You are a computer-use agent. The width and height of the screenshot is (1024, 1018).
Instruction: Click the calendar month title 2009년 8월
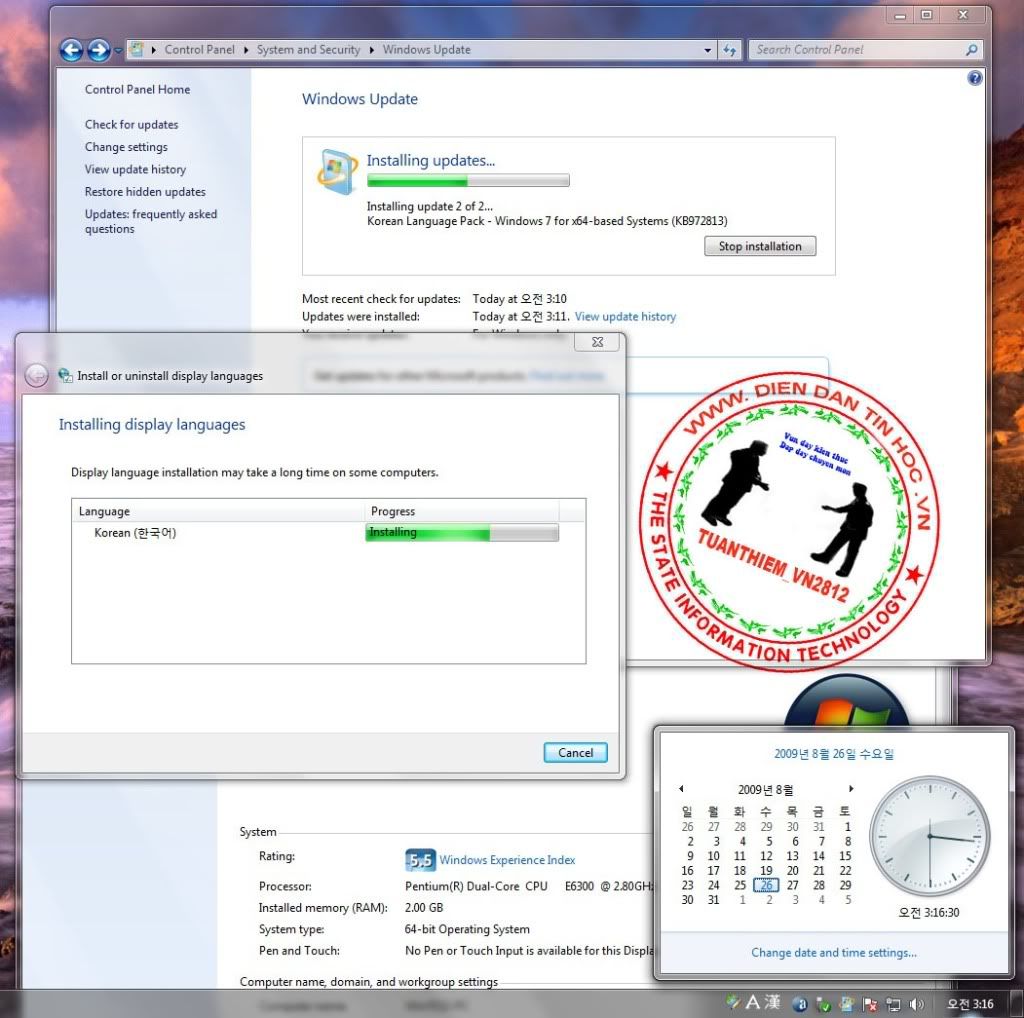(765, 789)
